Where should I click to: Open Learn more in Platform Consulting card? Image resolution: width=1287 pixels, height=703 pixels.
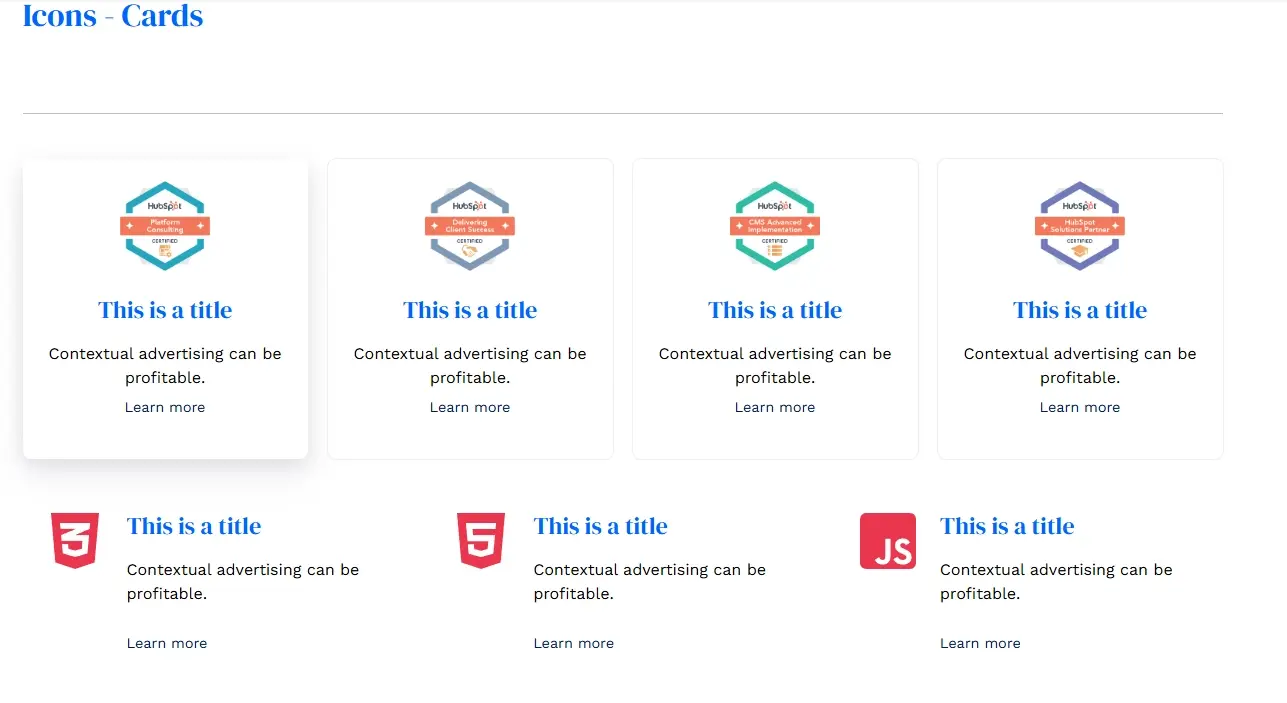click(x=165, y=407)
